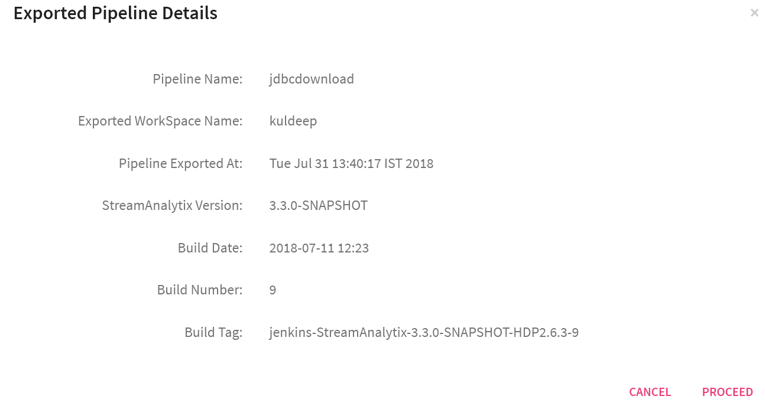765x402 pixels.
Task: Click the kuldeep workspace name value
Action: [x=293, y=121]
